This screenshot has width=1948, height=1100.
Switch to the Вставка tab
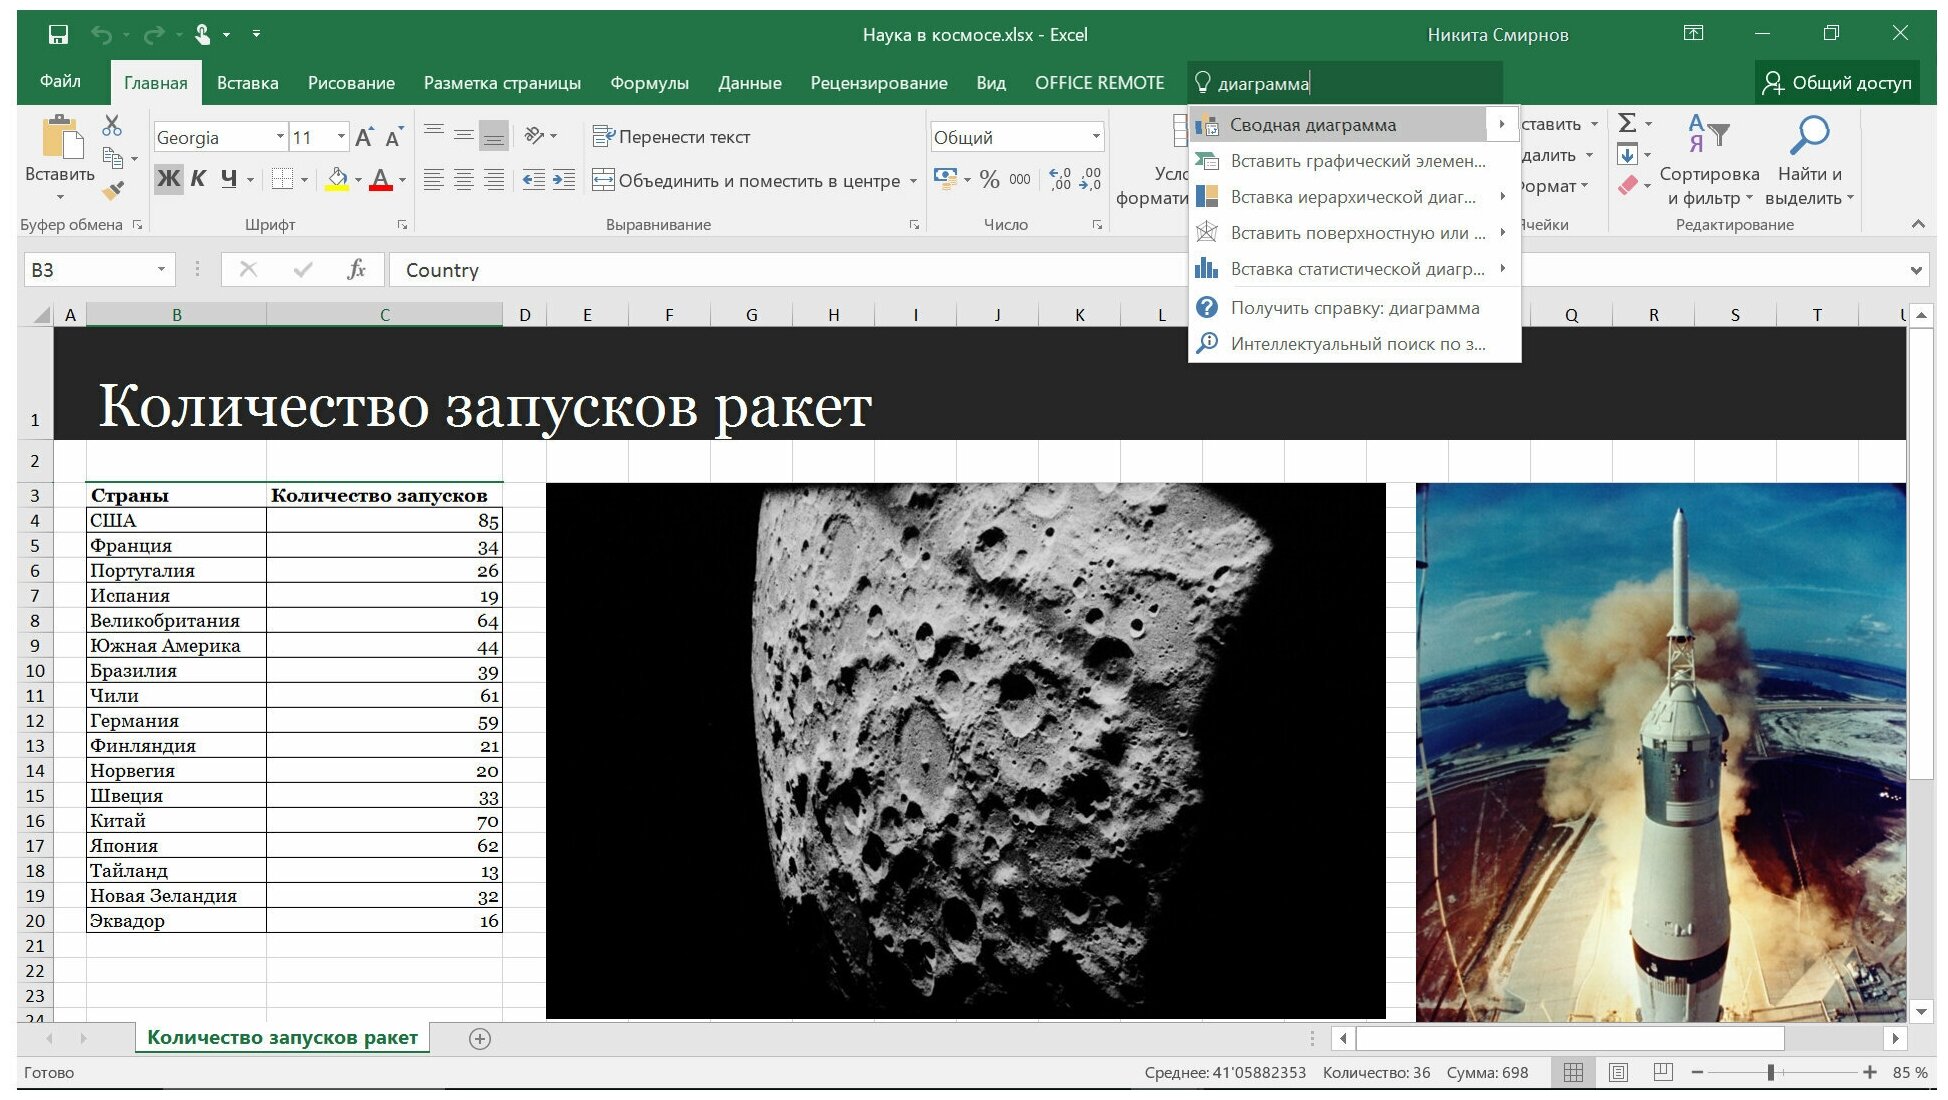point(247,83)
